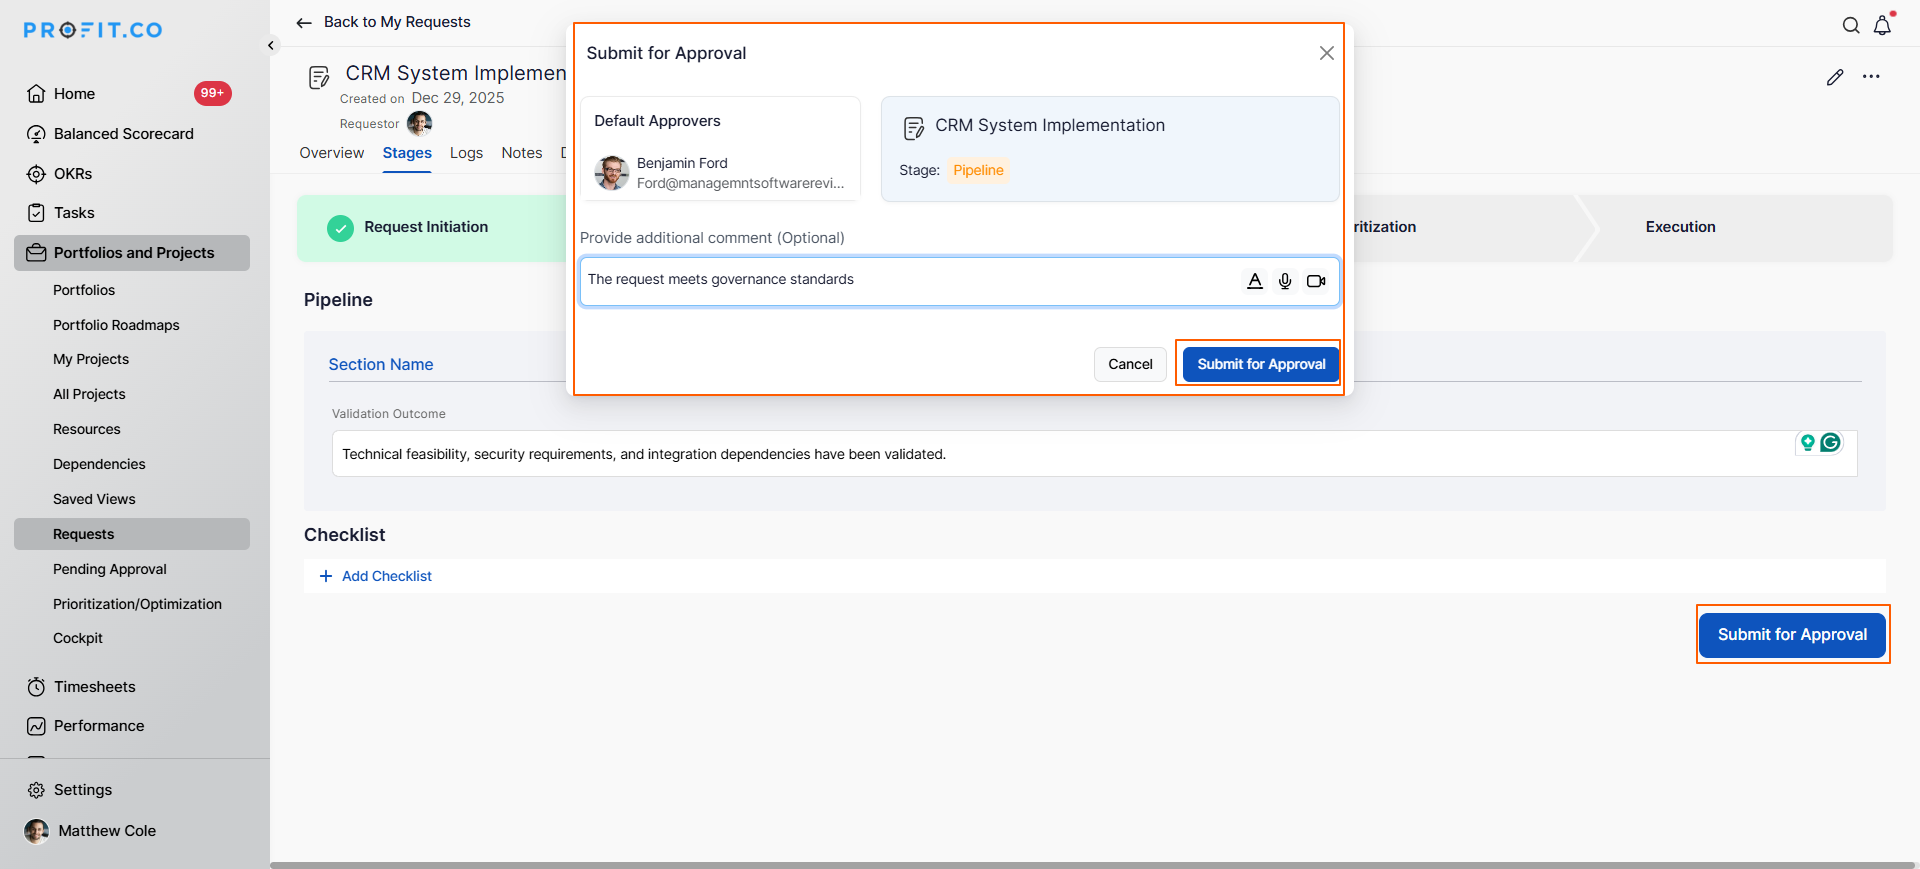Collapse the left sidebar chevron

pyautogui.click(x=271, y=45)
